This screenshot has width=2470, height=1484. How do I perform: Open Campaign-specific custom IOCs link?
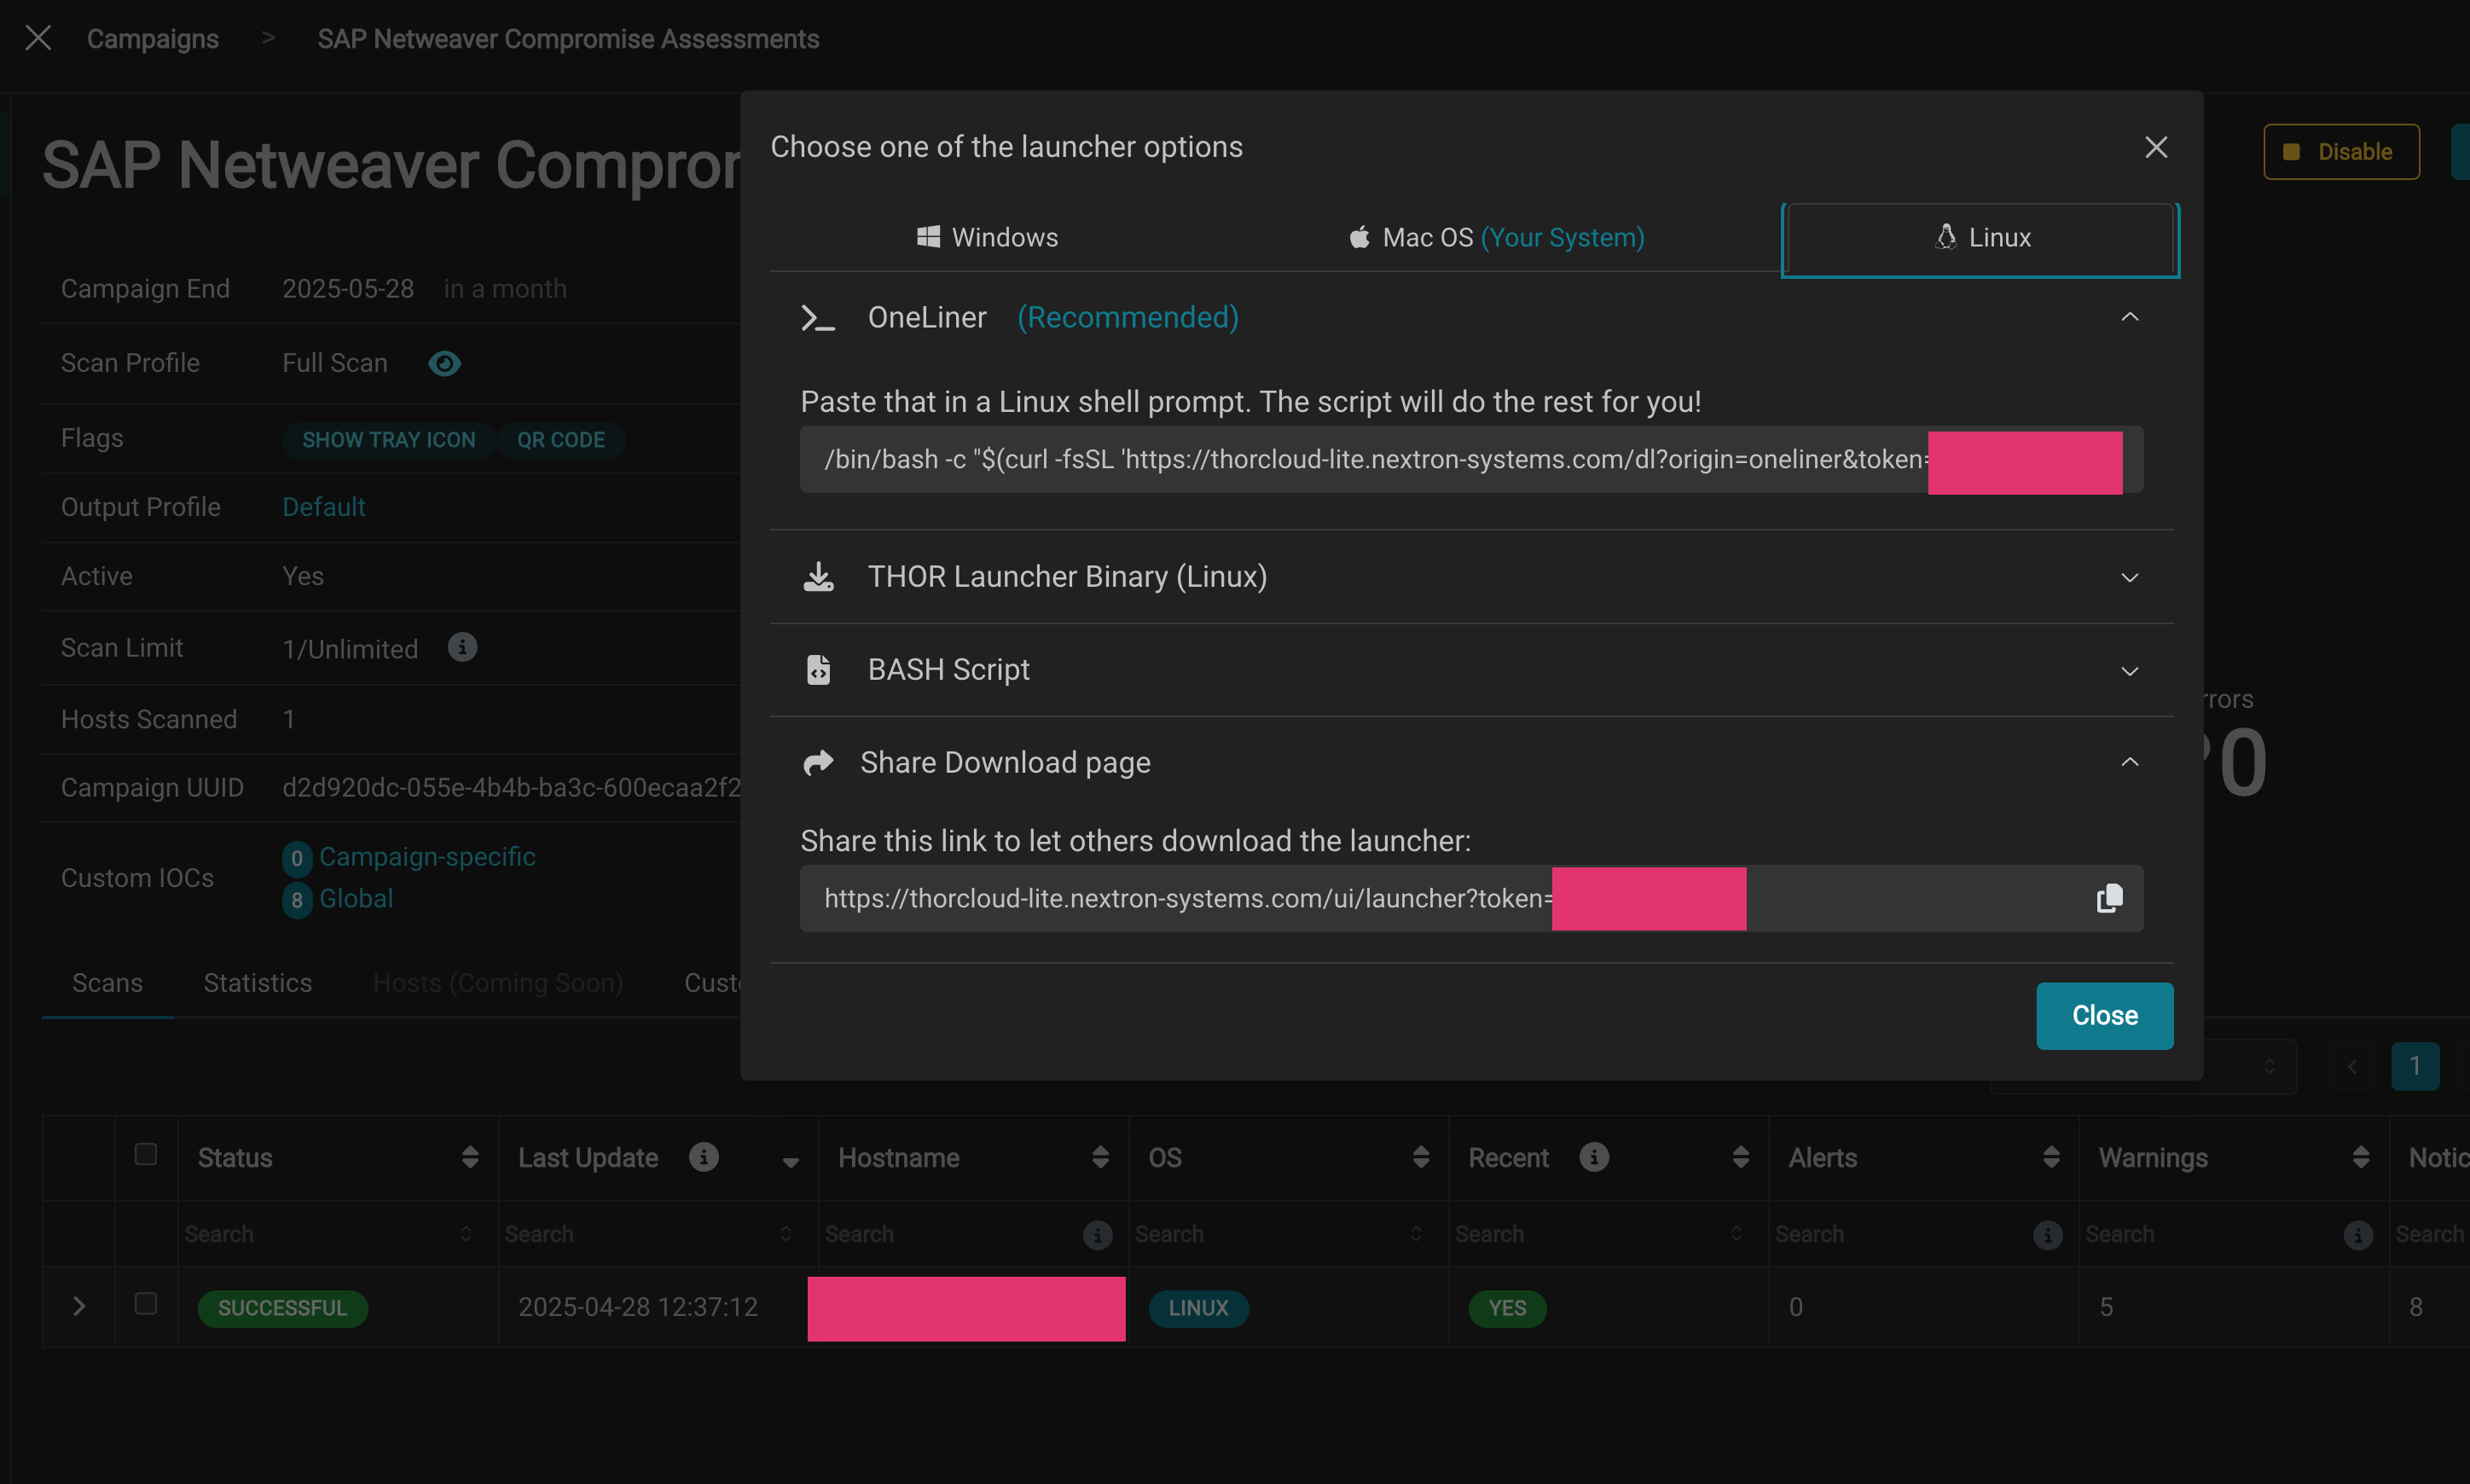[x=427, y=857]
